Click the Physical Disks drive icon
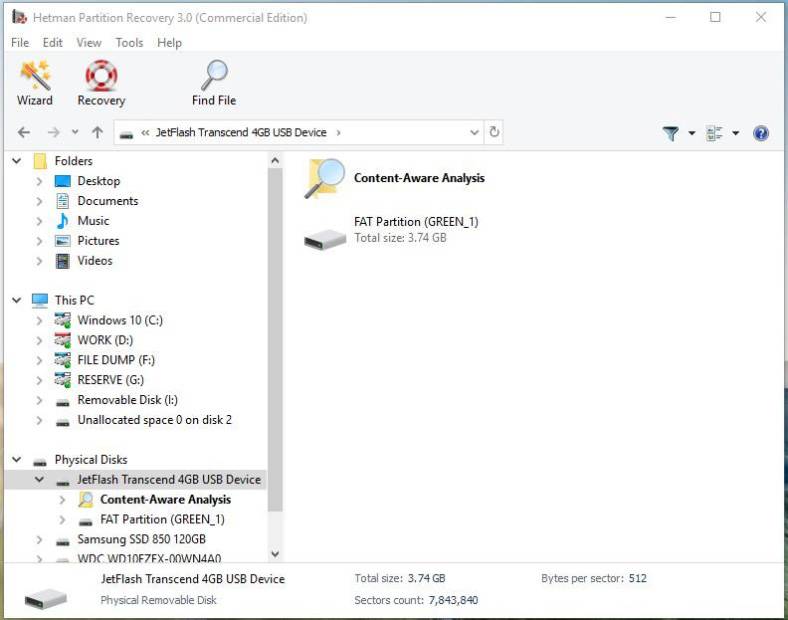Screen dimensions: 788x620 [40, 460]
